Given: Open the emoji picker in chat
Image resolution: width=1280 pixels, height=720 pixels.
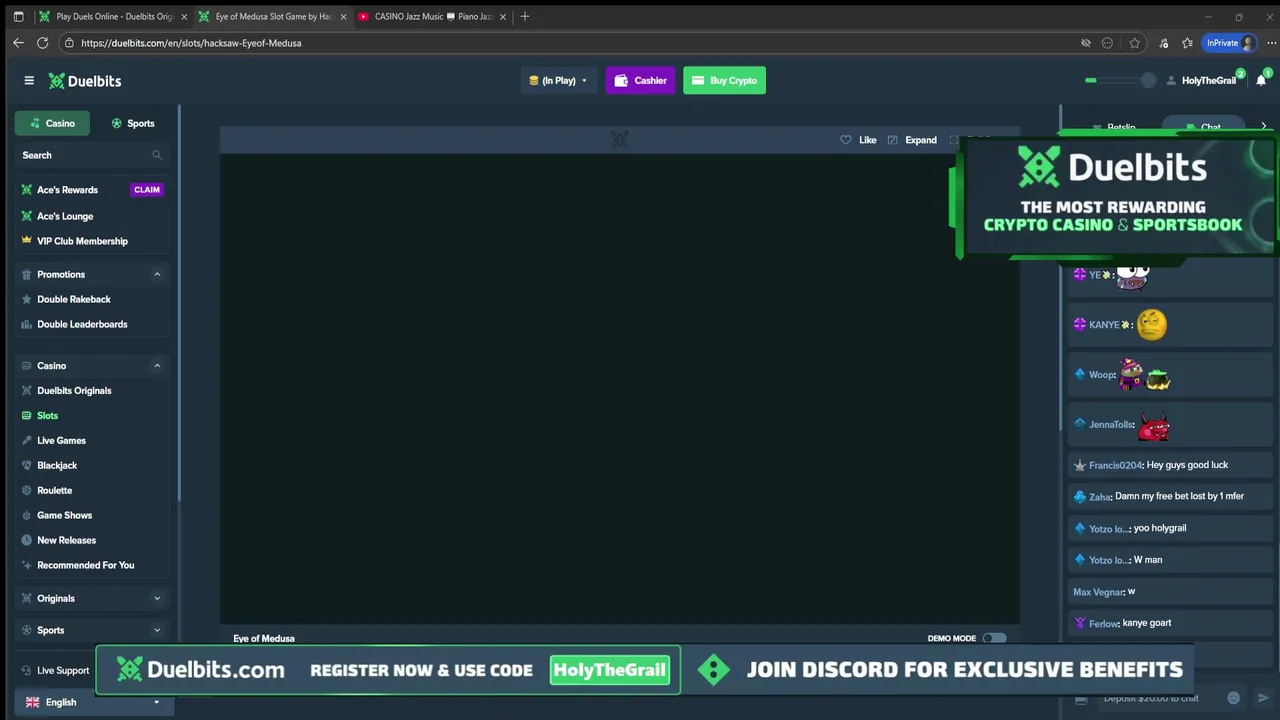Looking at the screenshot, I should (1233, 698).
